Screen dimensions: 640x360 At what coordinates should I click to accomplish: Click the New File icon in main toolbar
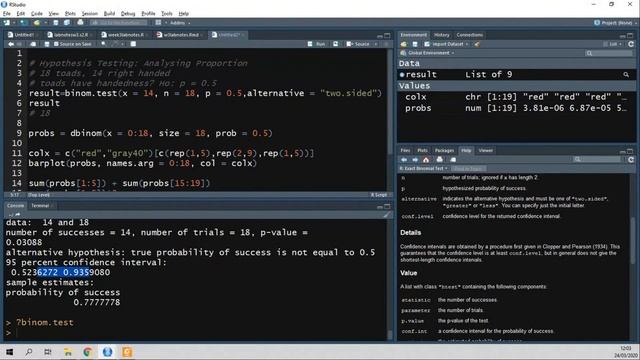pyautogui.click(x=7, y=23)
